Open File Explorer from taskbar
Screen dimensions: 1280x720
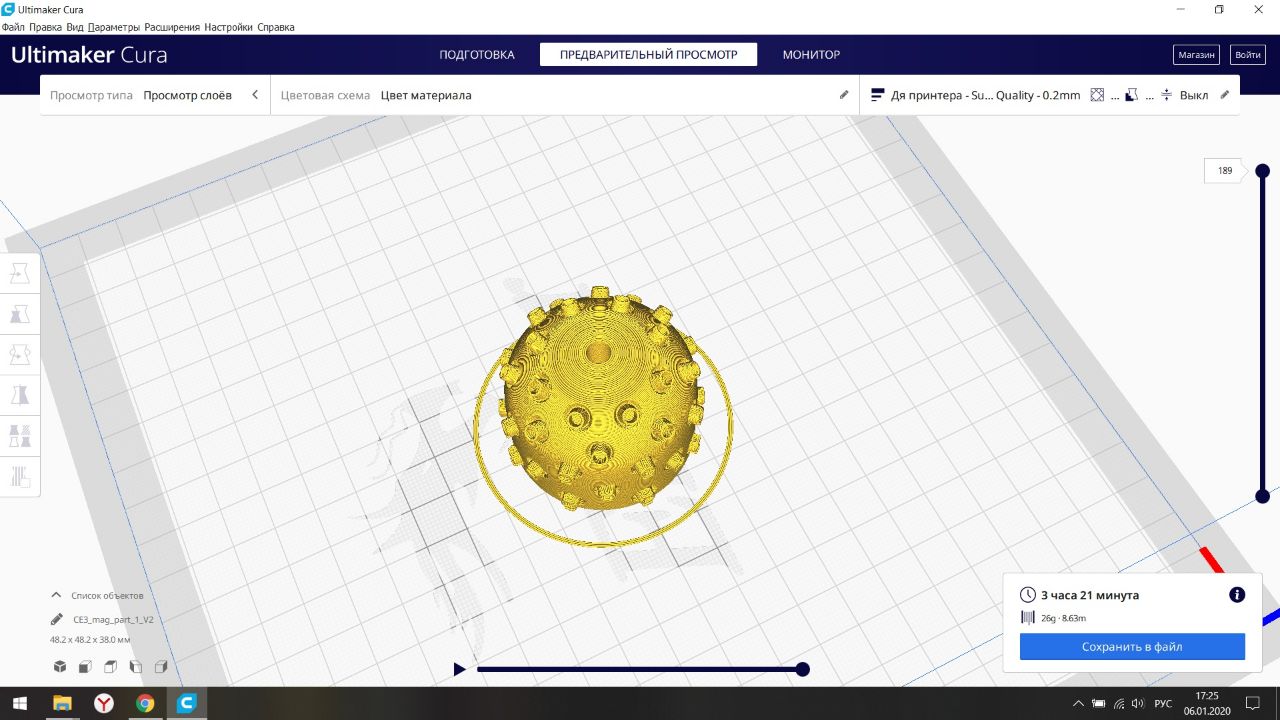[62, 703]
